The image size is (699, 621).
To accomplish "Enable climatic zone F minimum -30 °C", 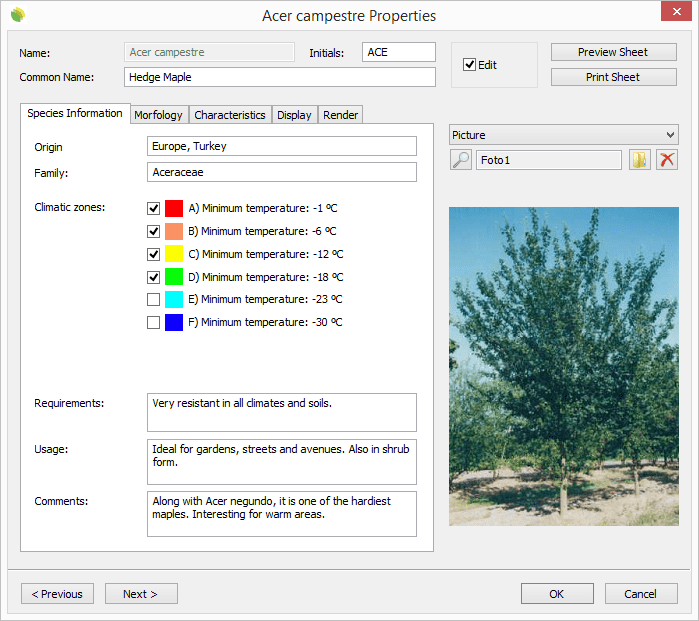I will coord(153,322).
